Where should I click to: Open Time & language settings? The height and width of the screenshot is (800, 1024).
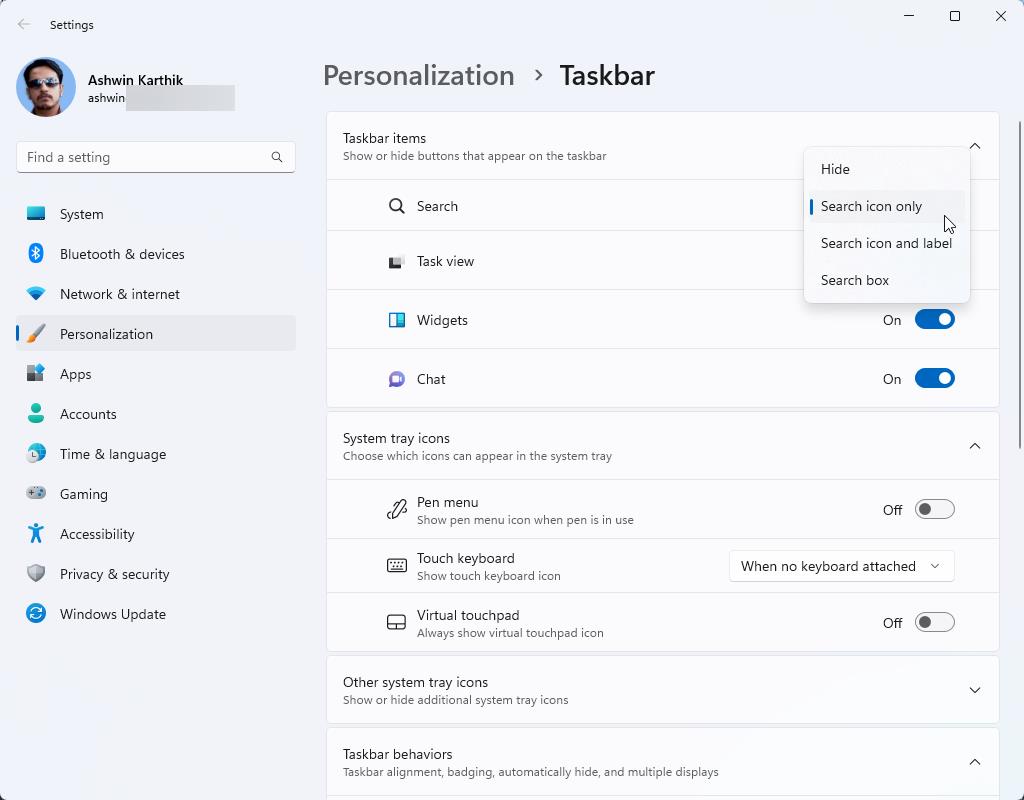[155, 454]
